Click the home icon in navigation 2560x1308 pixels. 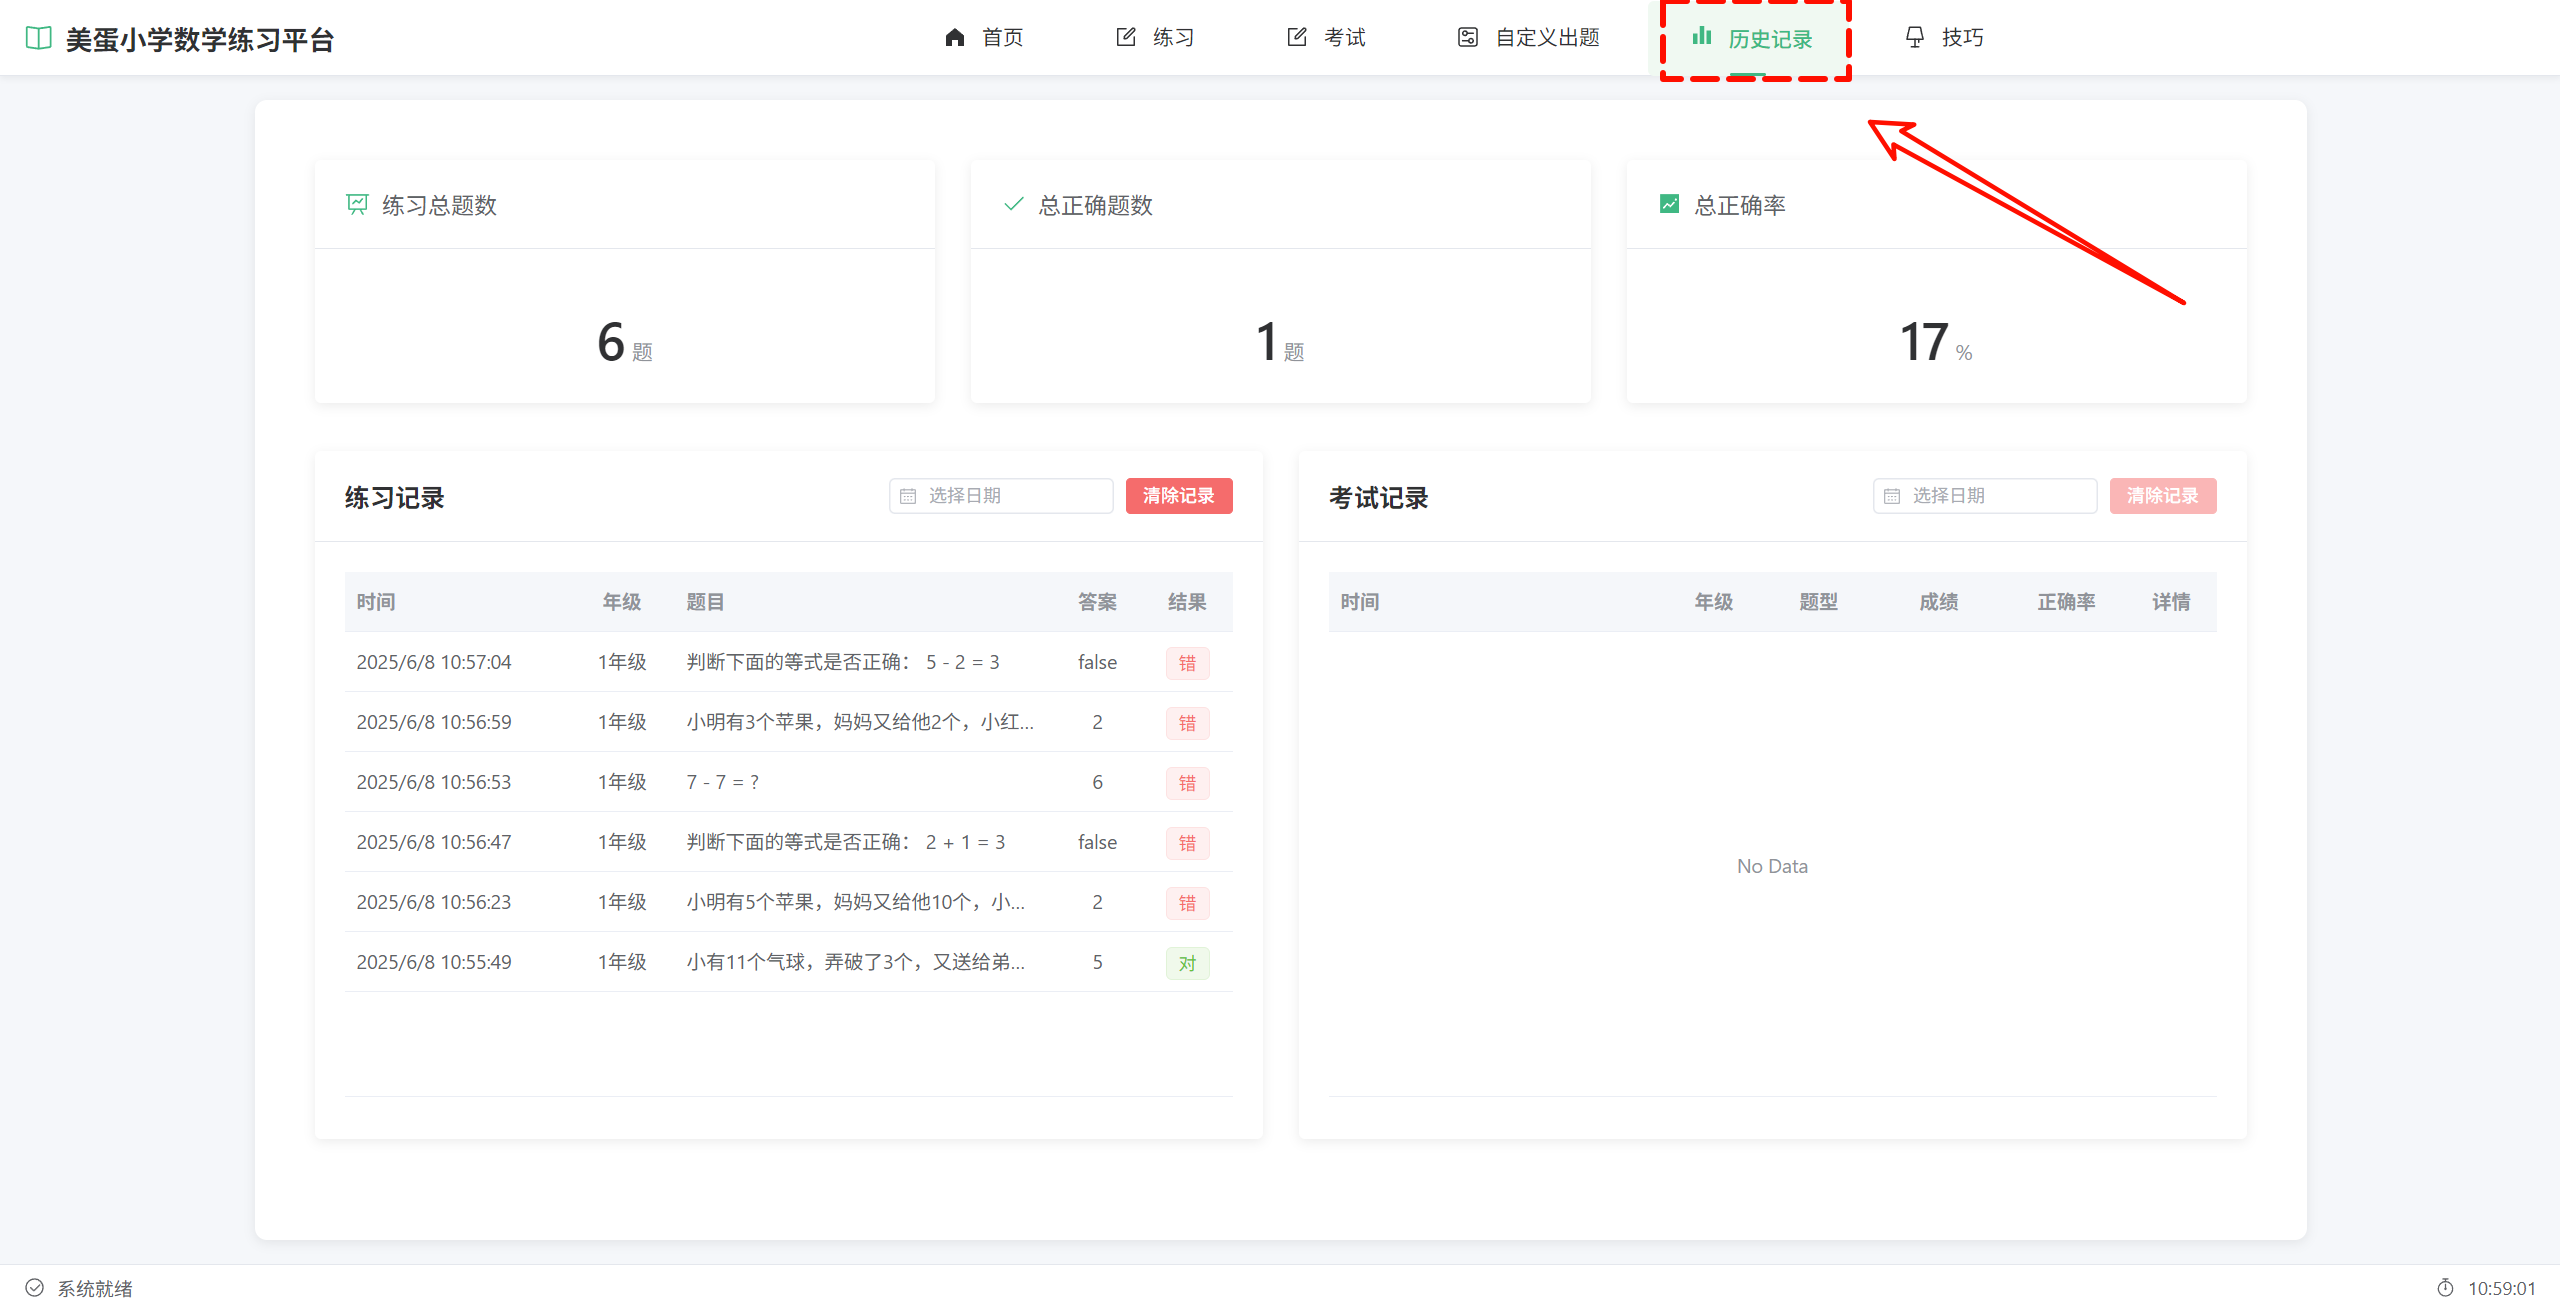(954, 38)
